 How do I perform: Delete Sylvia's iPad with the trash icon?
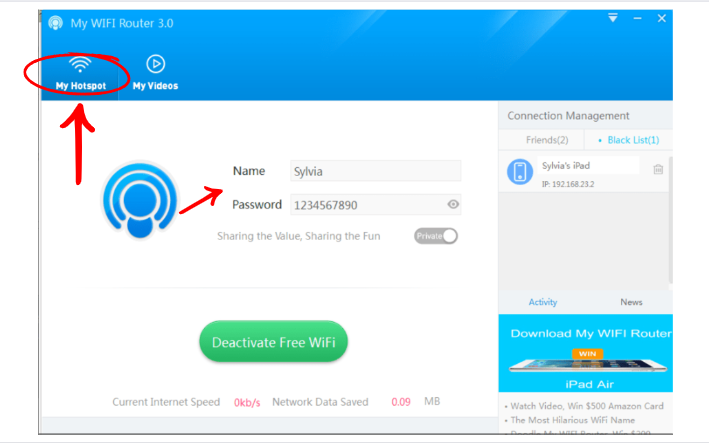pos(658,170)
